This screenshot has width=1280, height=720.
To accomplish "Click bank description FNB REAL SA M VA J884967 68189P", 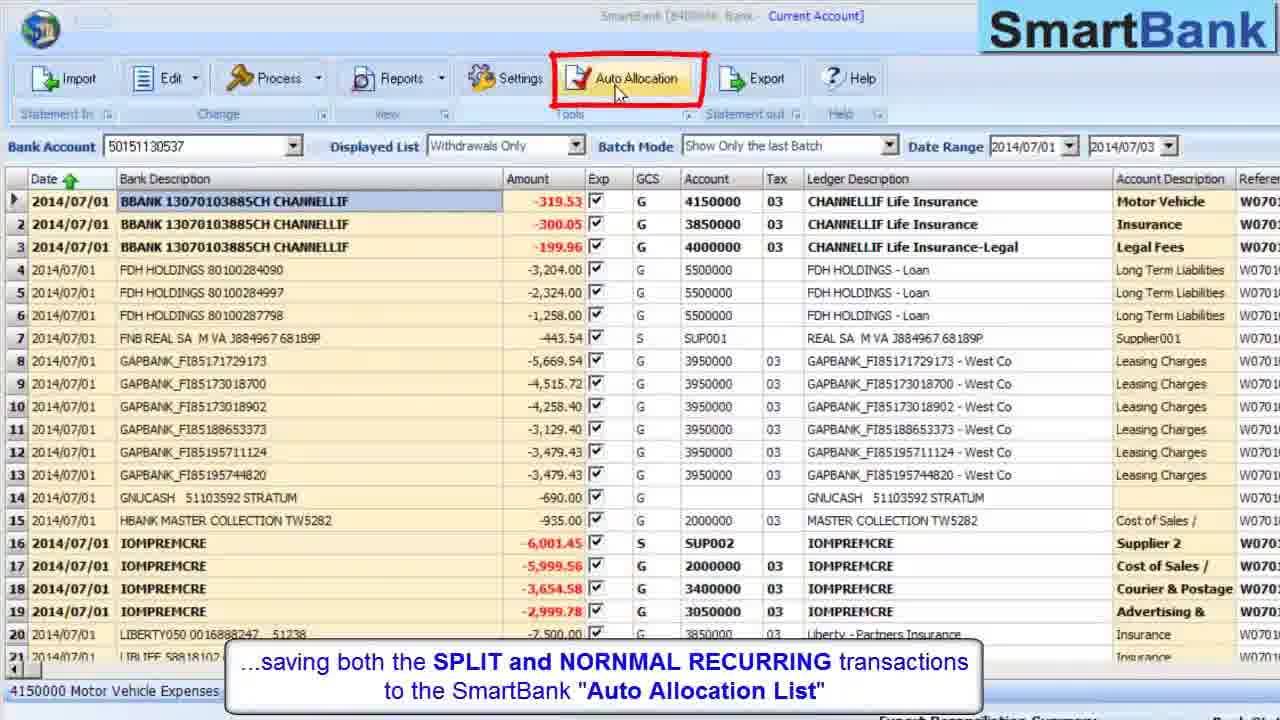I will [x=310, y=338].
